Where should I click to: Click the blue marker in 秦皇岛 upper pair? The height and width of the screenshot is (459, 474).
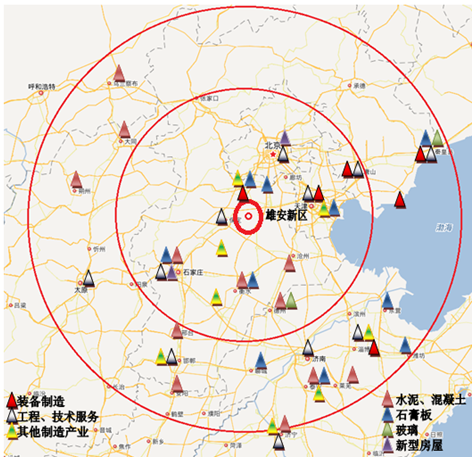pos(426,138)
